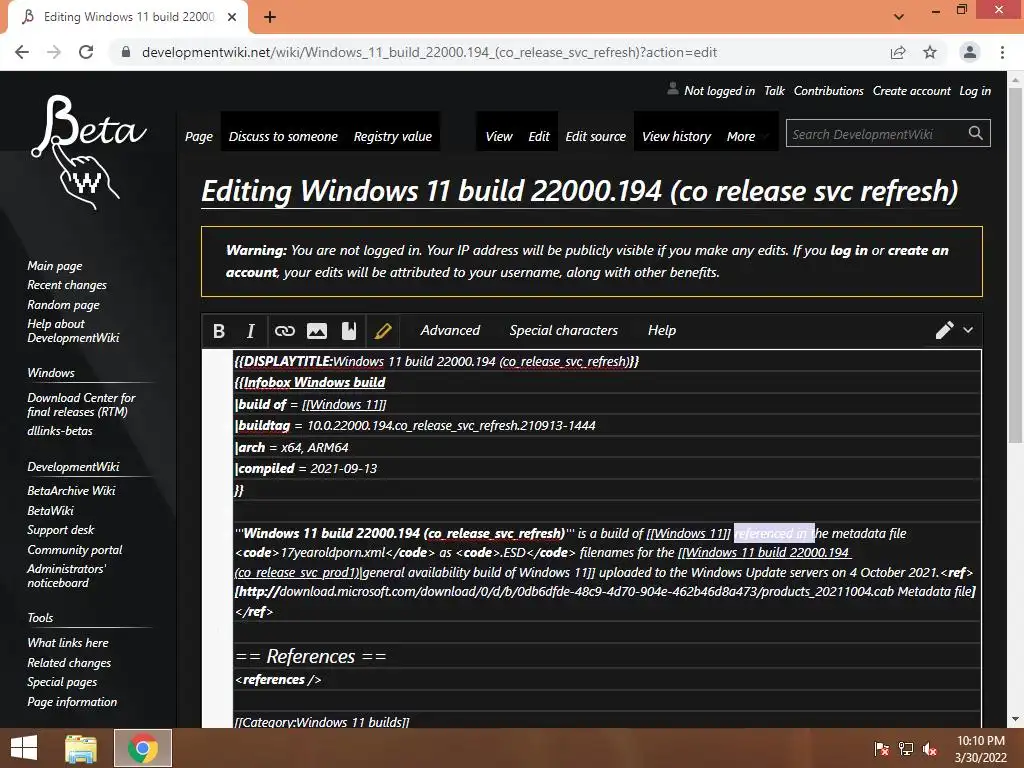Viewport: 1024px width, 768px height.
Task: Open the Support desk
Action: tap(60, 530)
